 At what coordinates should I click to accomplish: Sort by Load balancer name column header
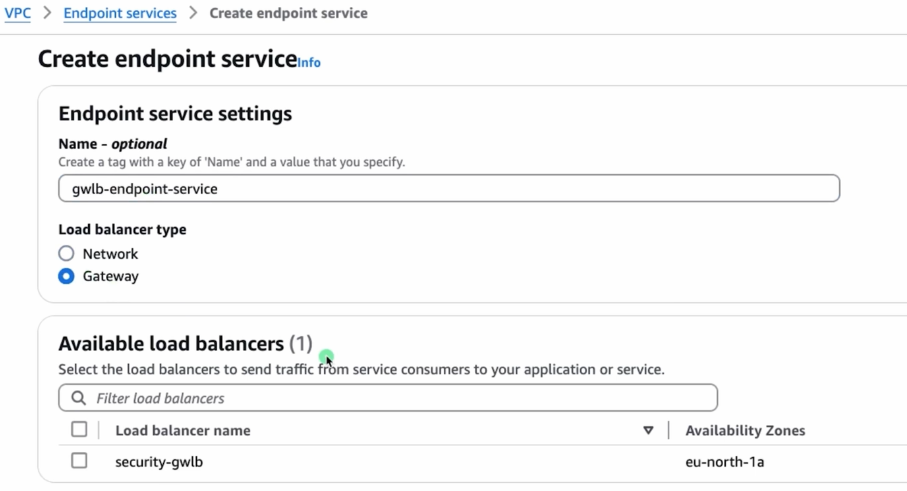pos(183,430)
